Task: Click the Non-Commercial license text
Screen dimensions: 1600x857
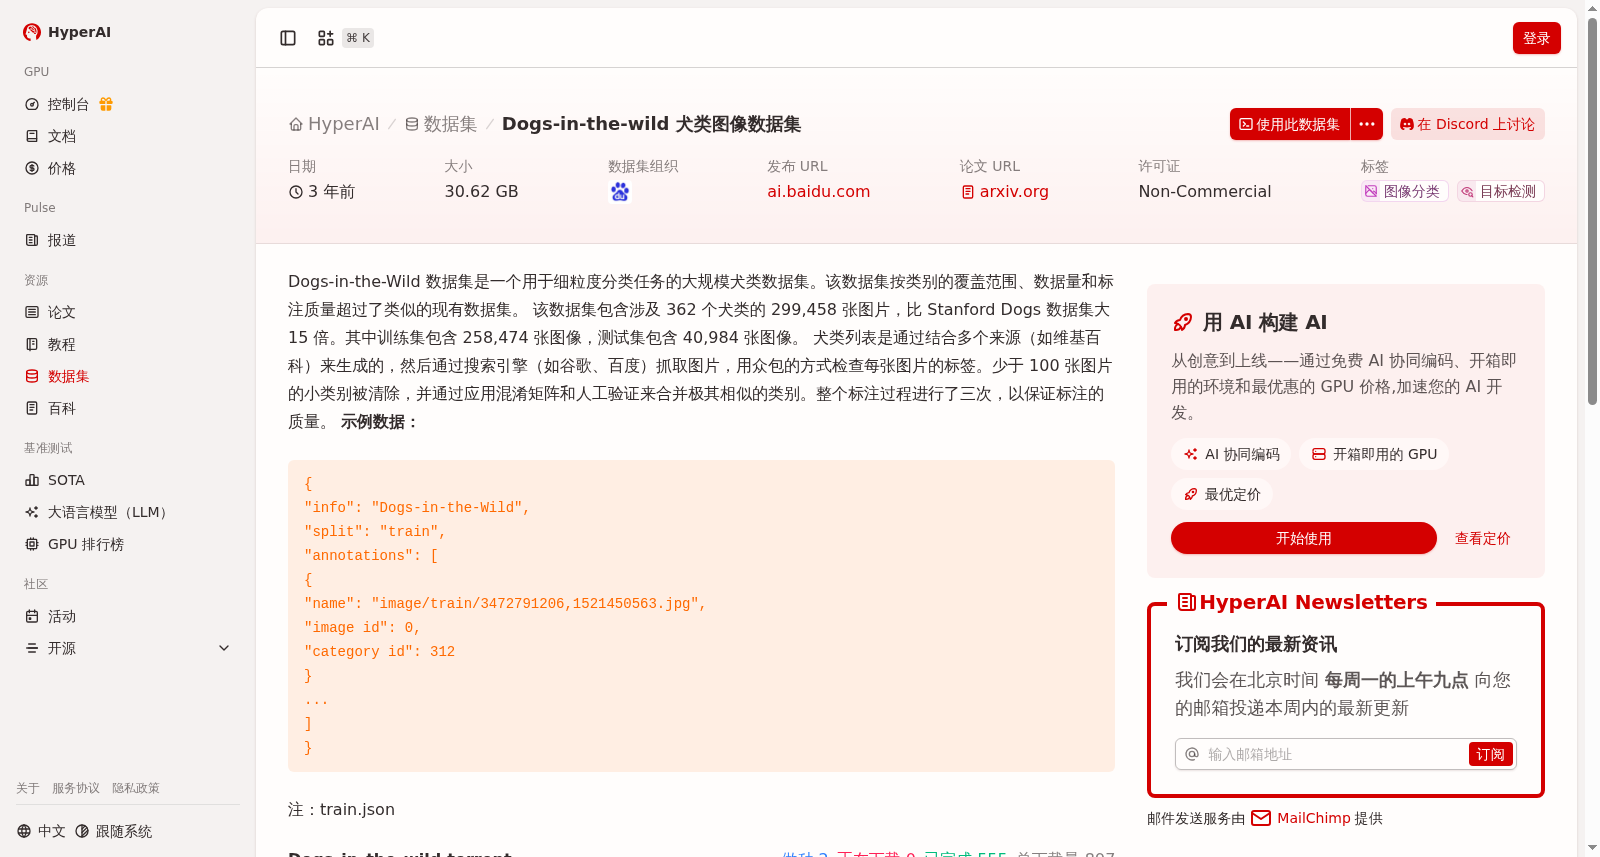Action: coord(1205,192)
